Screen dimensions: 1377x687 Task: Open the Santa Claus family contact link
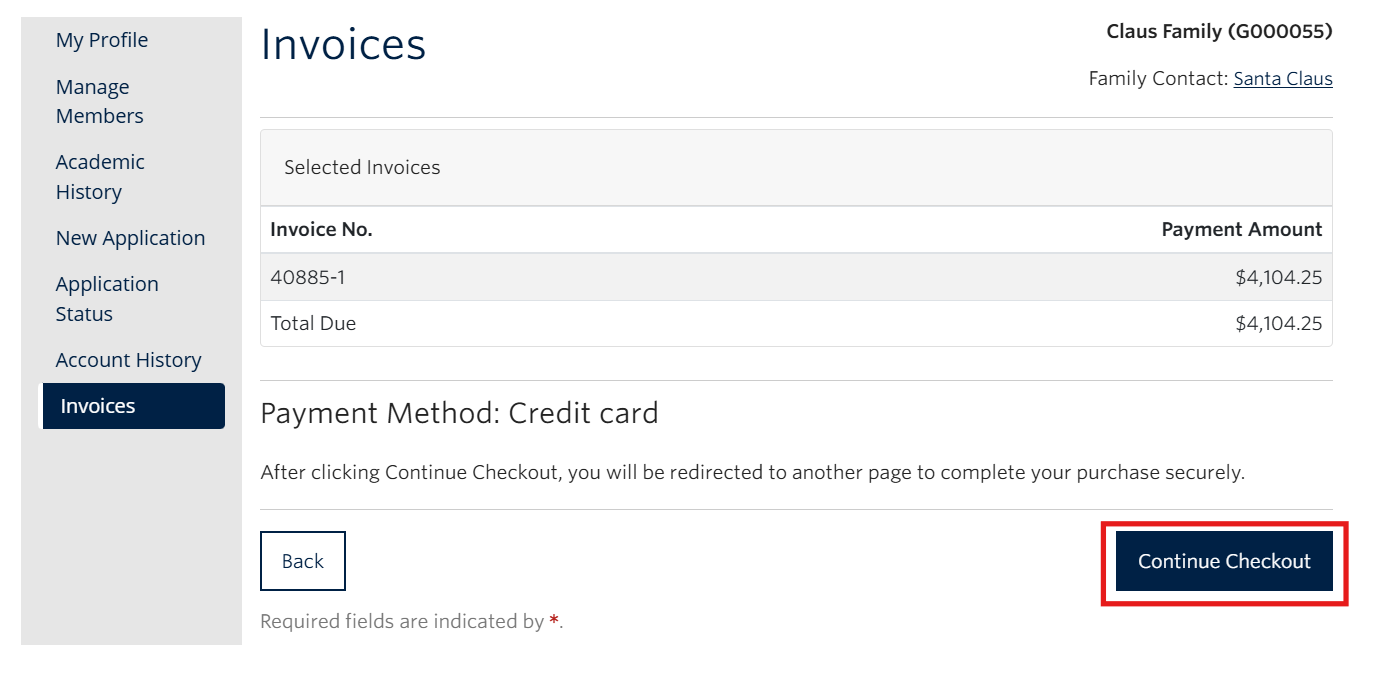(x=1283, y=78)
